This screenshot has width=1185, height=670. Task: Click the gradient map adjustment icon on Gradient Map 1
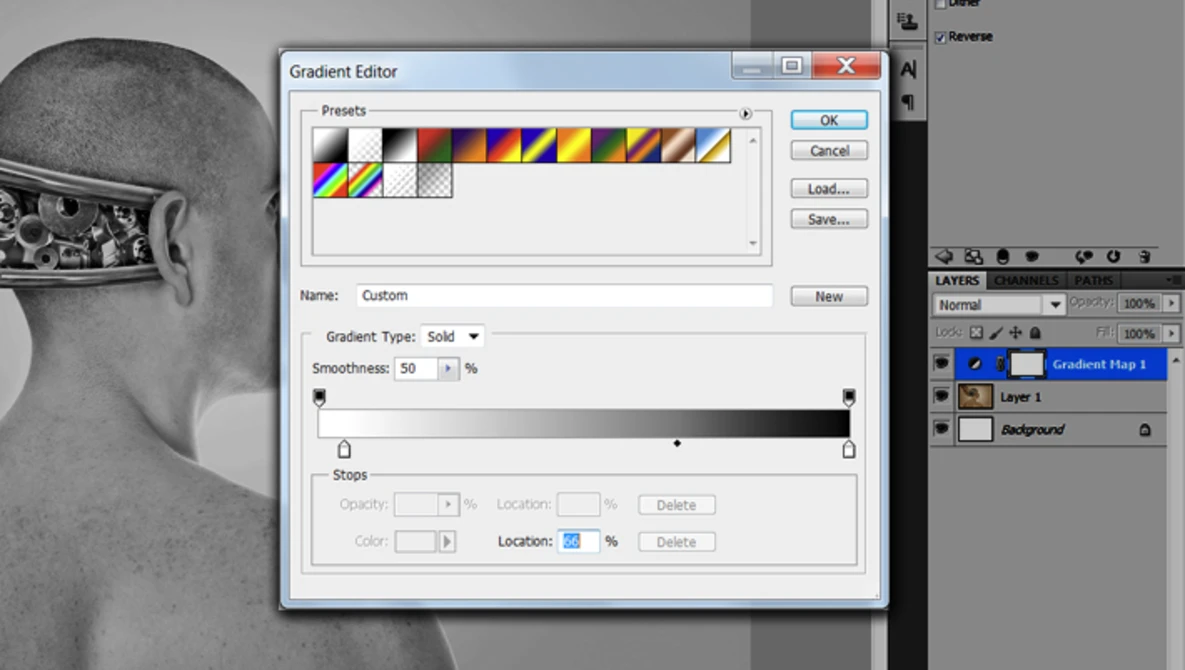click(975, 364)
